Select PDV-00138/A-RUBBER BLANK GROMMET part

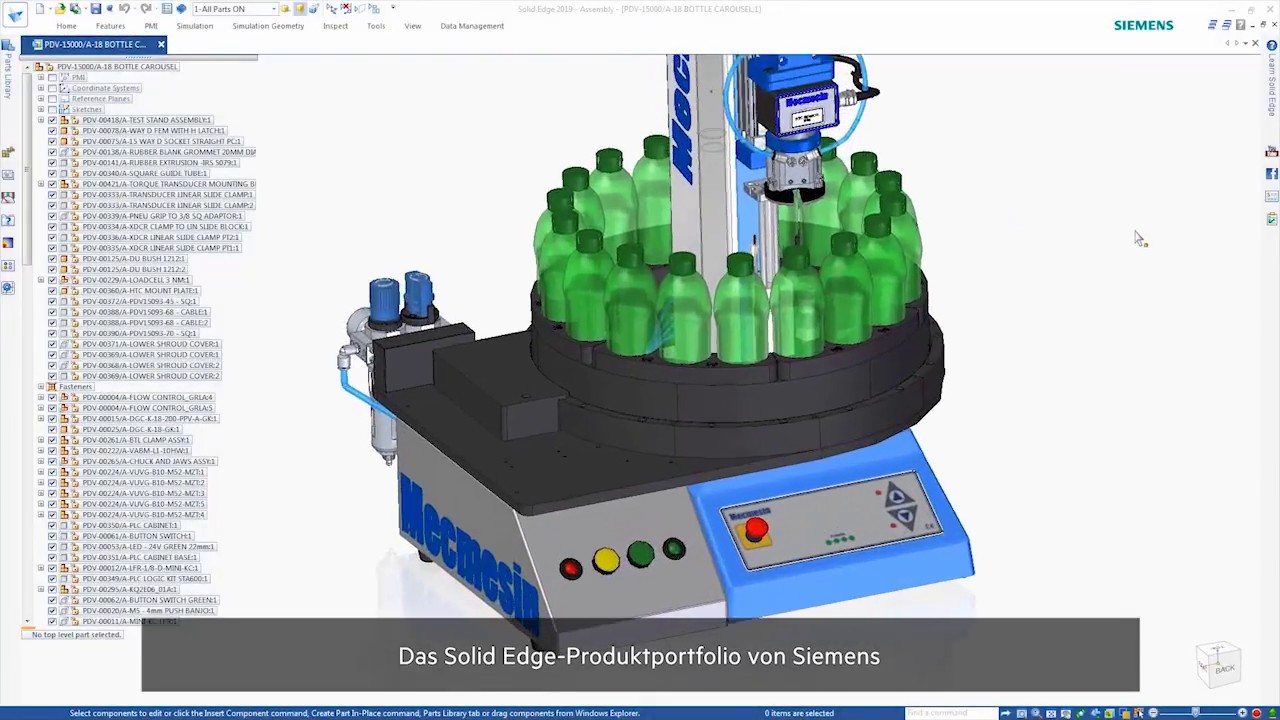click(x=168, y=152)
